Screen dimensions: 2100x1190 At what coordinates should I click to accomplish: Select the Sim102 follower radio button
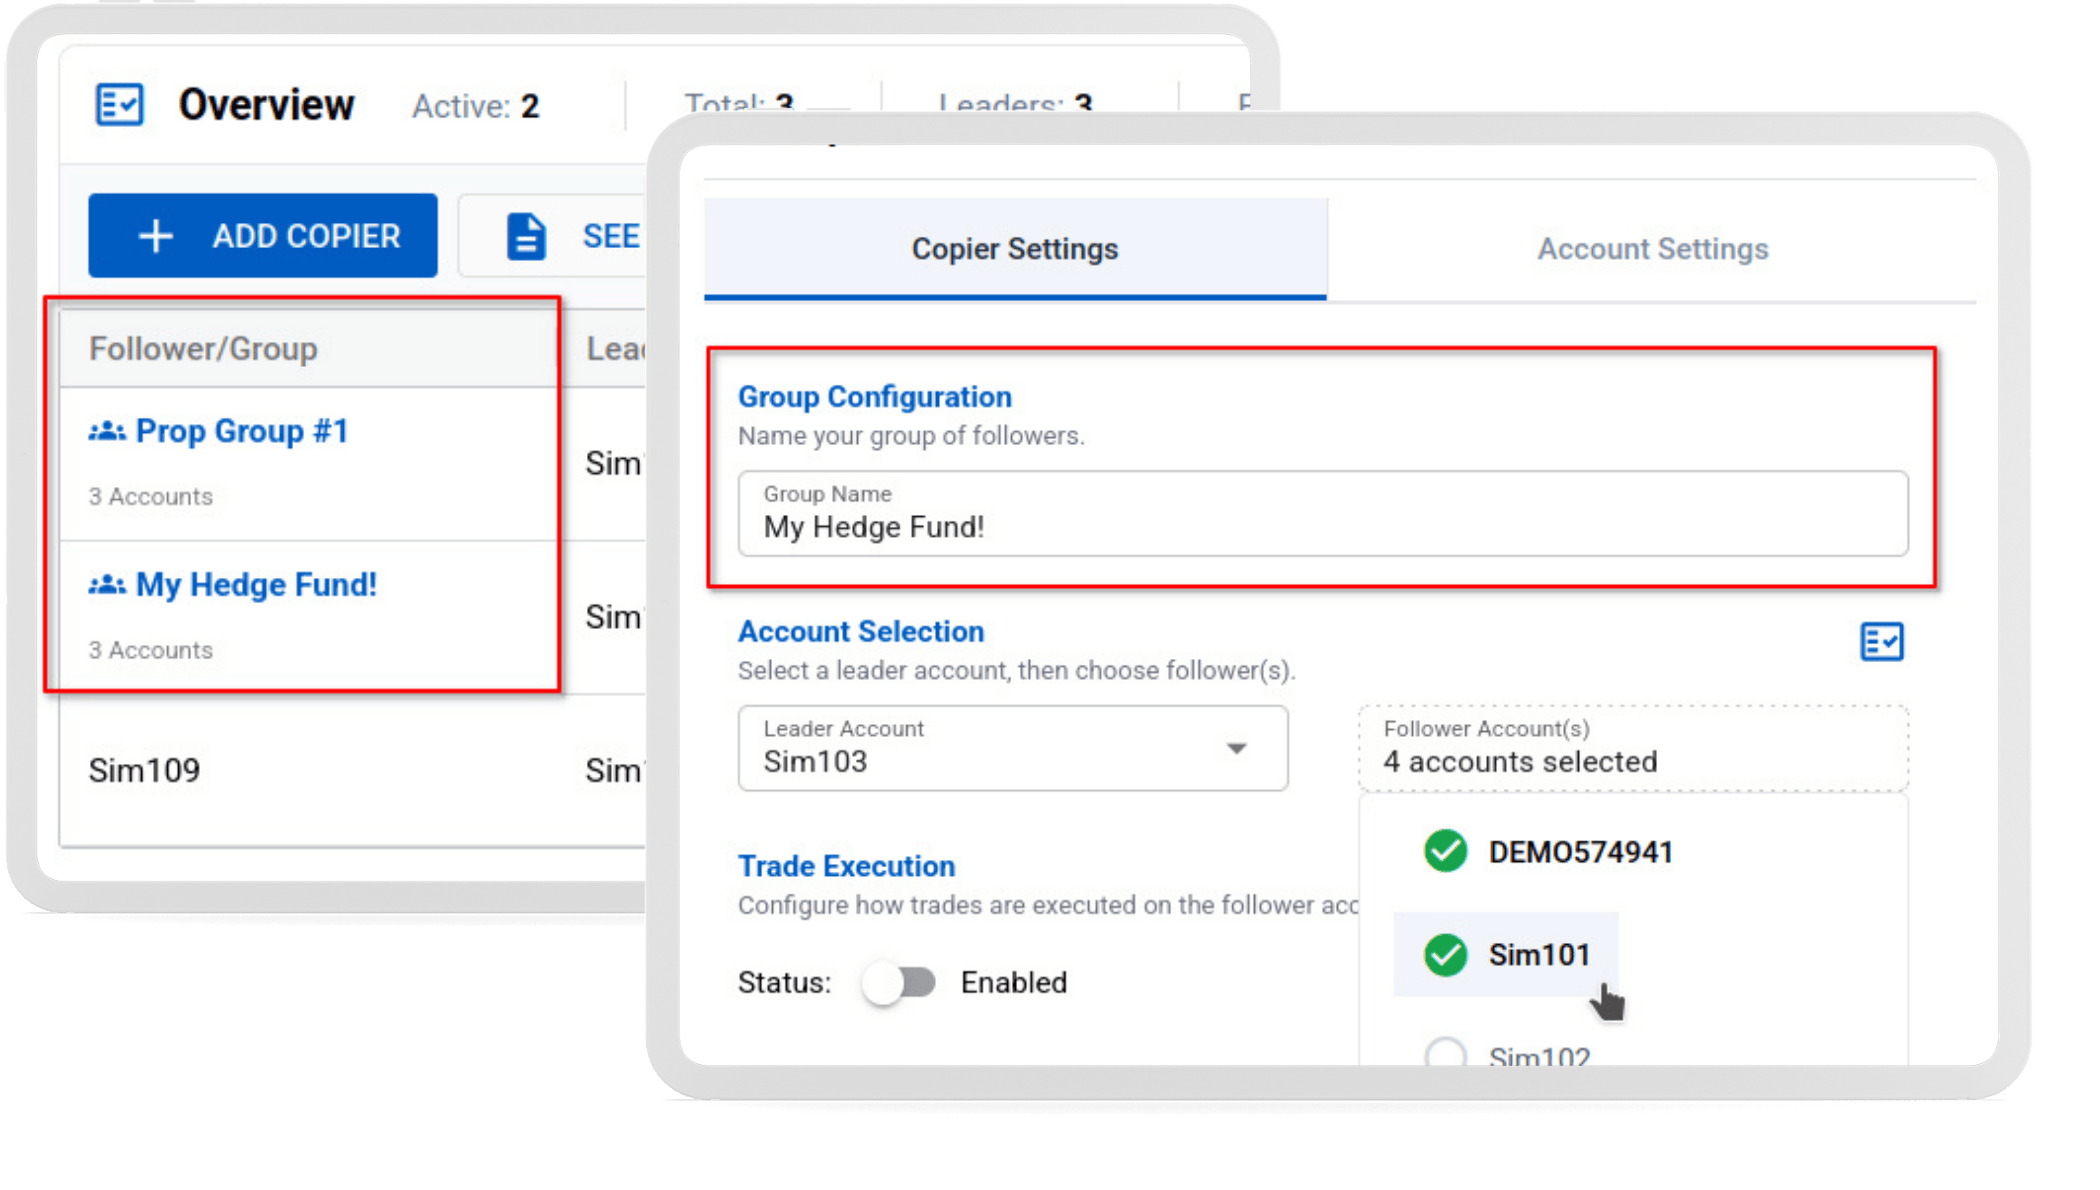pyautogui.click(x=1445, y=1053)
